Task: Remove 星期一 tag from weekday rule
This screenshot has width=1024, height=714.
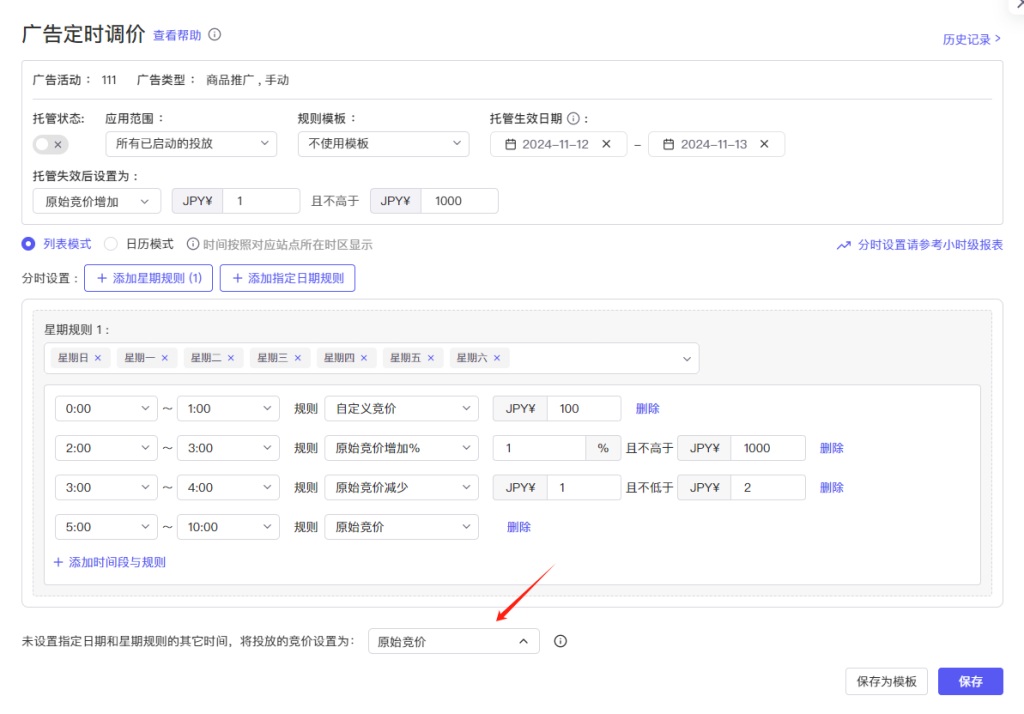Action: 165,358
